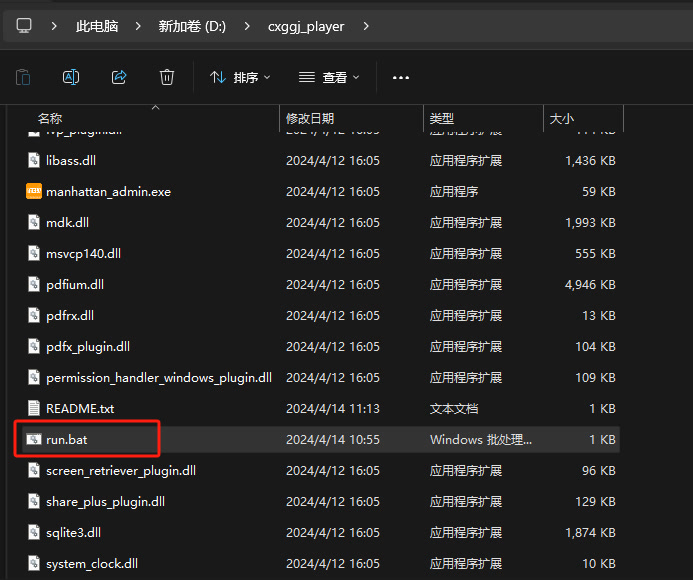
Task: Select the file name screen_retriever_plugin.dll
Action: point(121,471)
